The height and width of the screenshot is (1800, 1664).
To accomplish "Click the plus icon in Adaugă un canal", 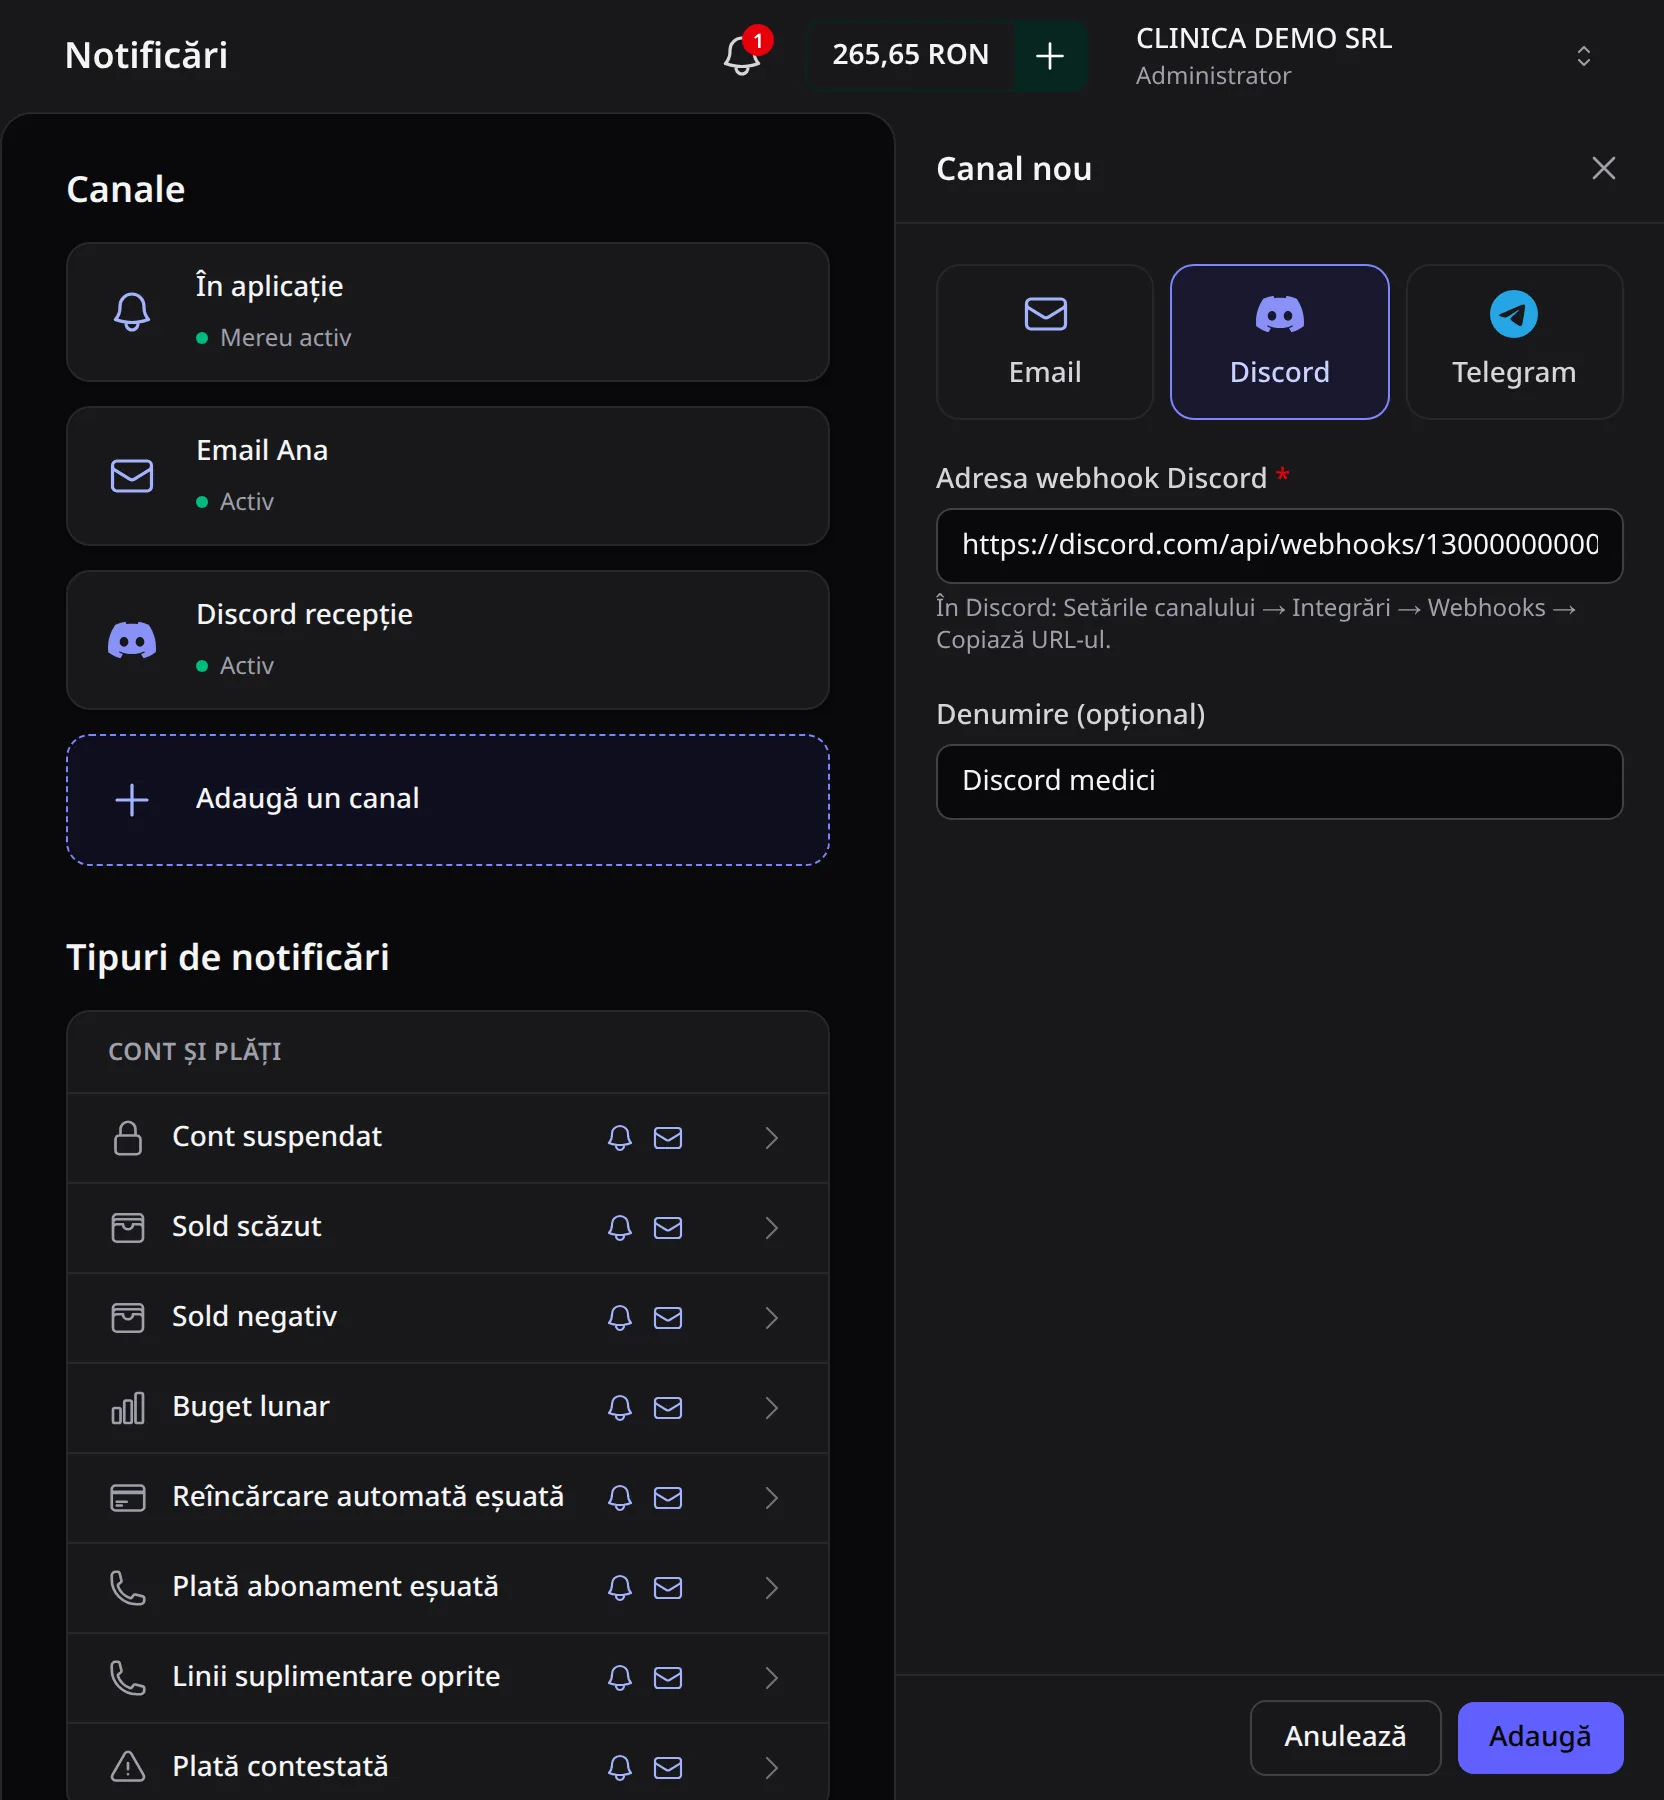I will (x=132, y=800).
